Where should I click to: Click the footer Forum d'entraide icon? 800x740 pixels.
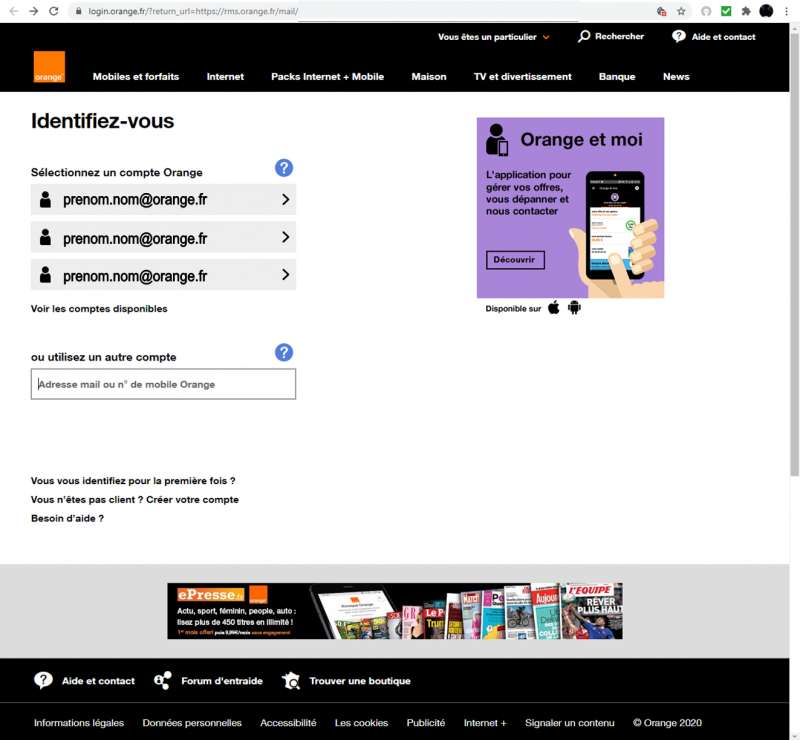point(163,680)
